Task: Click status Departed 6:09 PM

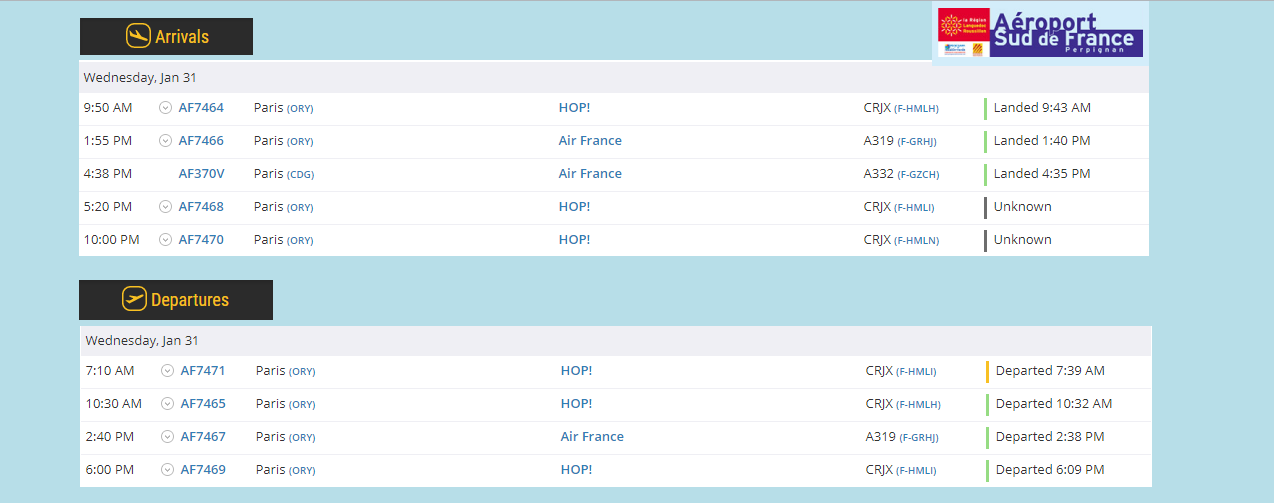Action: [1050, 470]
